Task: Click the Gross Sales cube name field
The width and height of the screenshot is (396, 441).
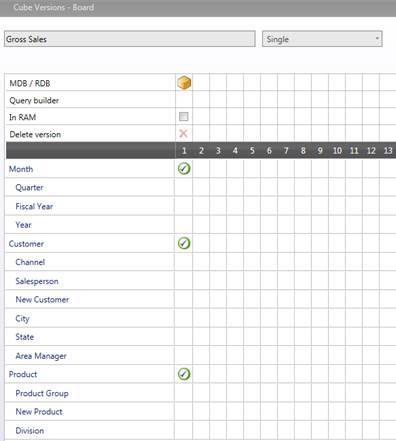Action: tap(130, 39)
